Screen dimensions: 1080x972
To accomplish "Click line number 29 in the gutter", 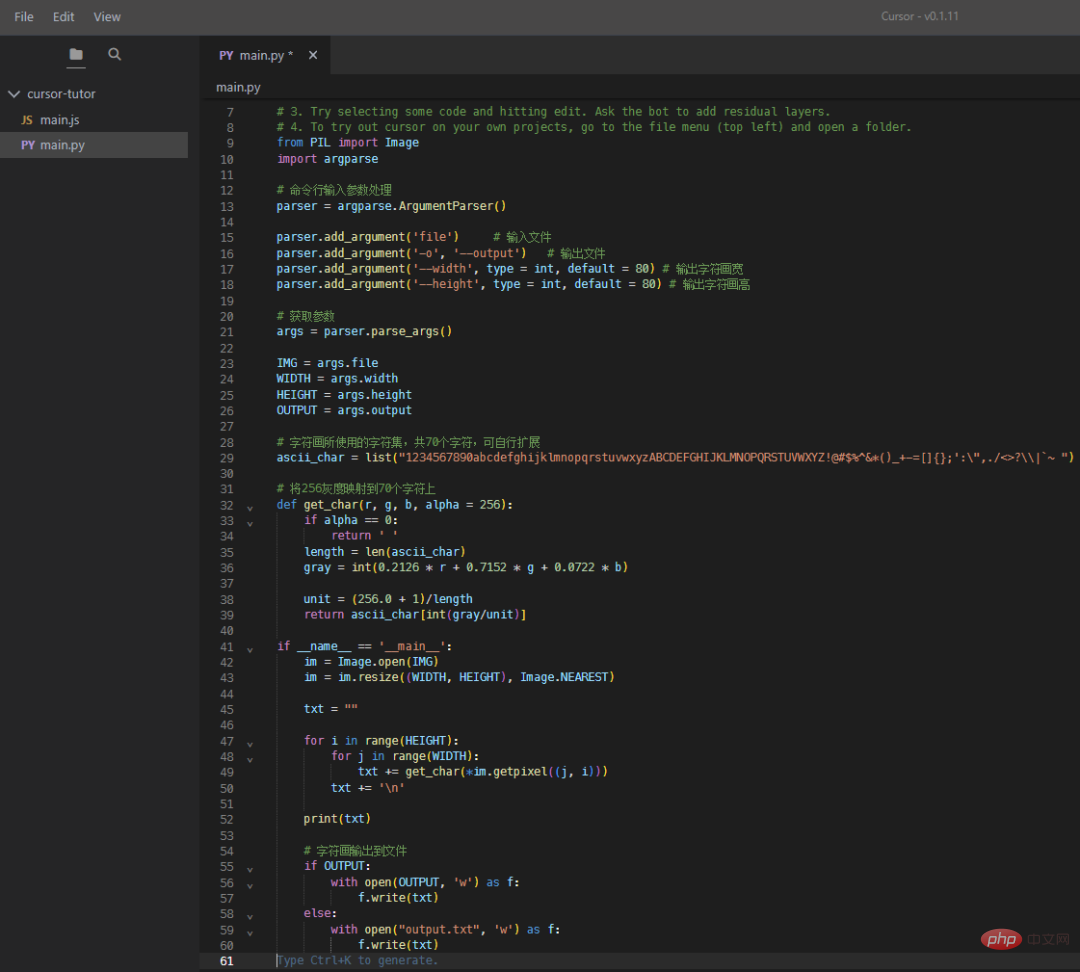I will [227, 458].
